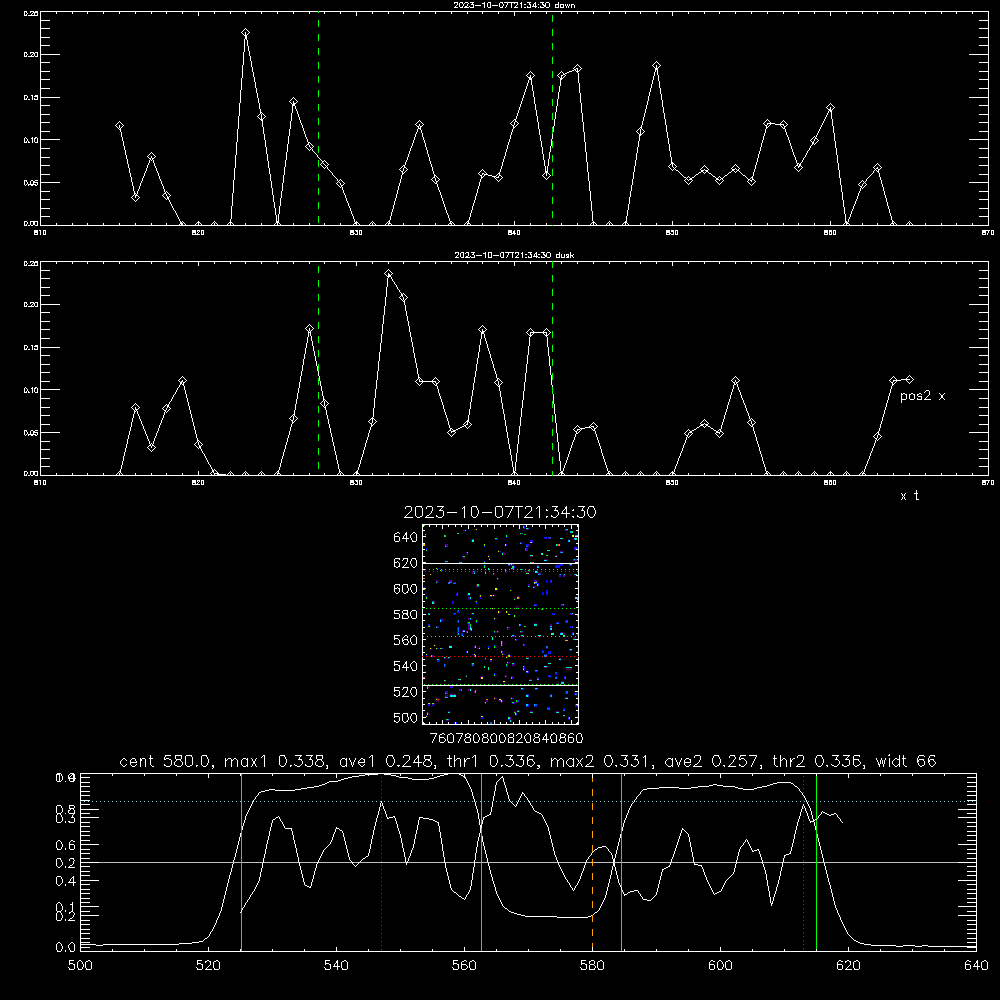Click the 'max2 0.331' value
Screen dimensions: 1000x1000
click(598, 761)
